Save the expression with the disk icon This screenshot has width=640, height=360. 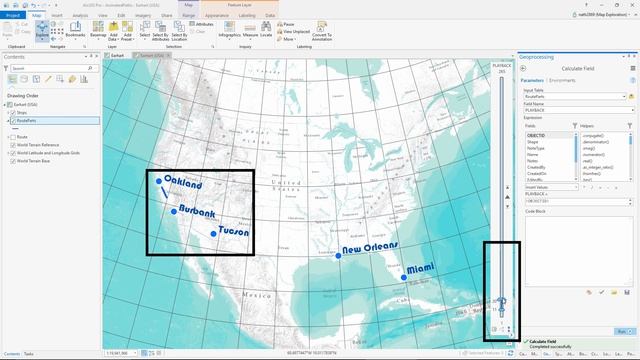coord(627,292)
